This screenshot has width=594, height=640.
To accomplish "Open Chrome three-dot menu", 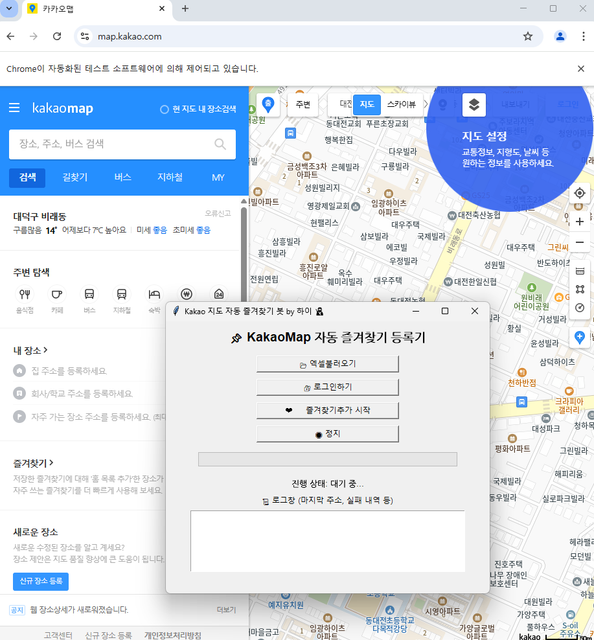I will 583,36.
